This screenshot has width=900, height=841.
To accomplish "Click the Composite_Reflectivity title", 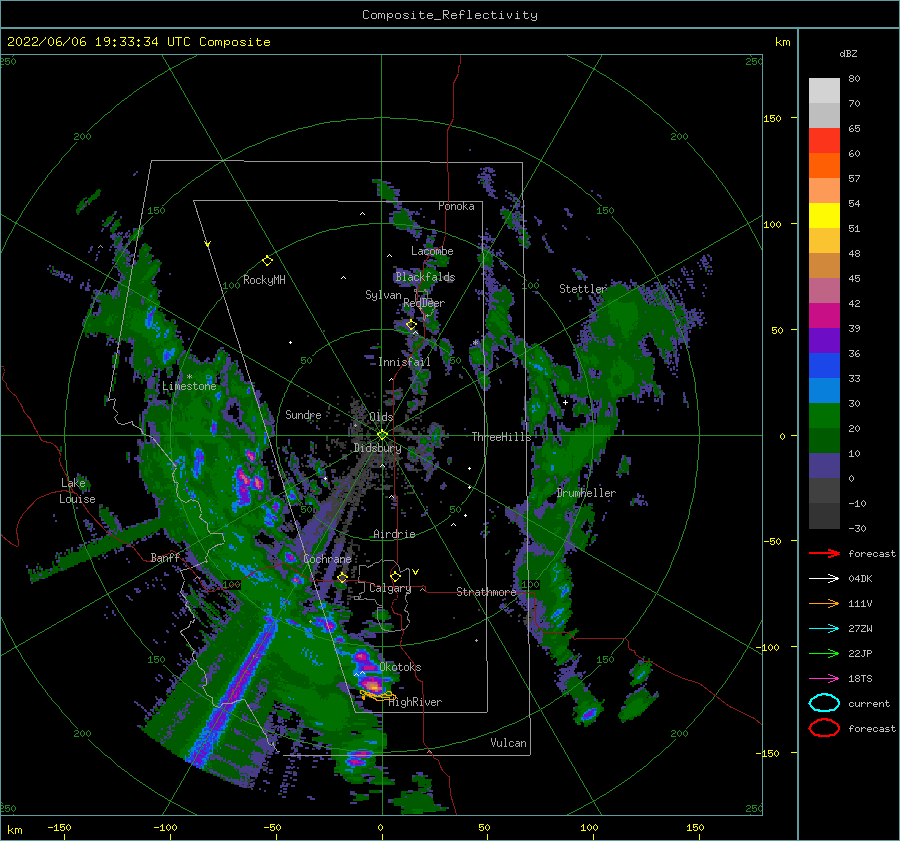I will point(450,15).
